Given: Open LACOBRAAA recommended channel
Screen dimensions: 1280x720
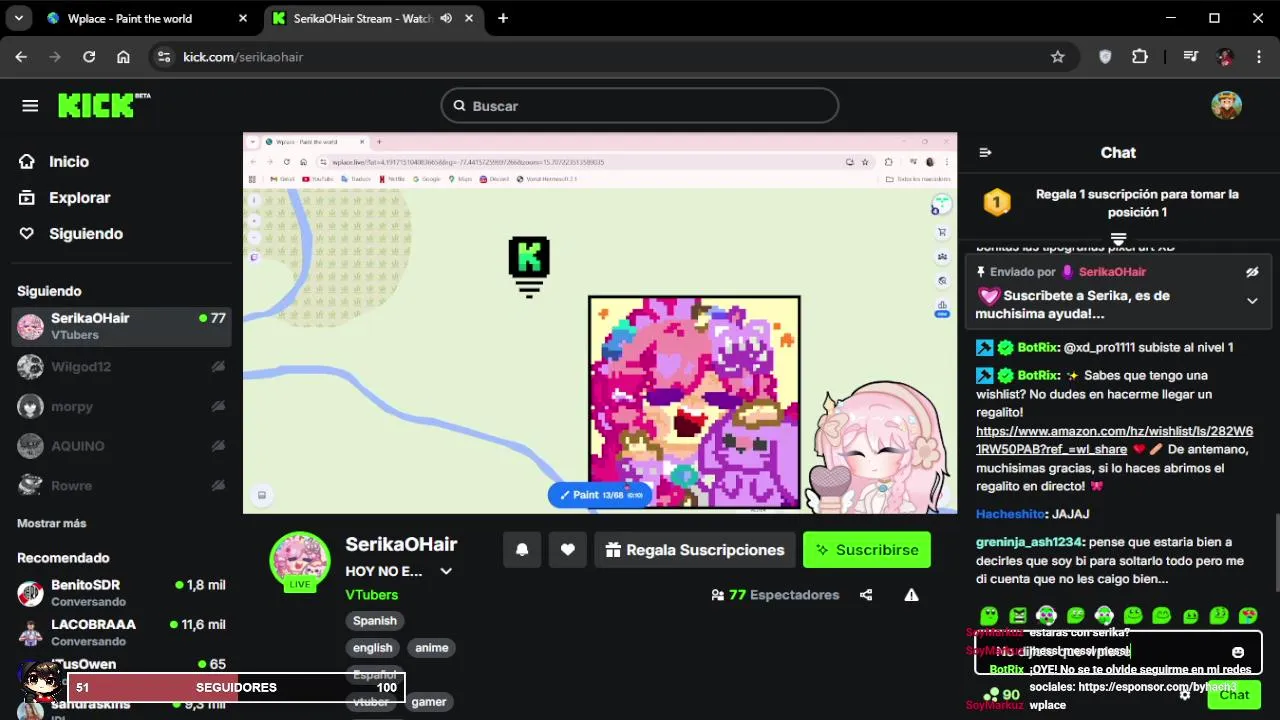Looking at the screenshot, I should pos(122,632).
